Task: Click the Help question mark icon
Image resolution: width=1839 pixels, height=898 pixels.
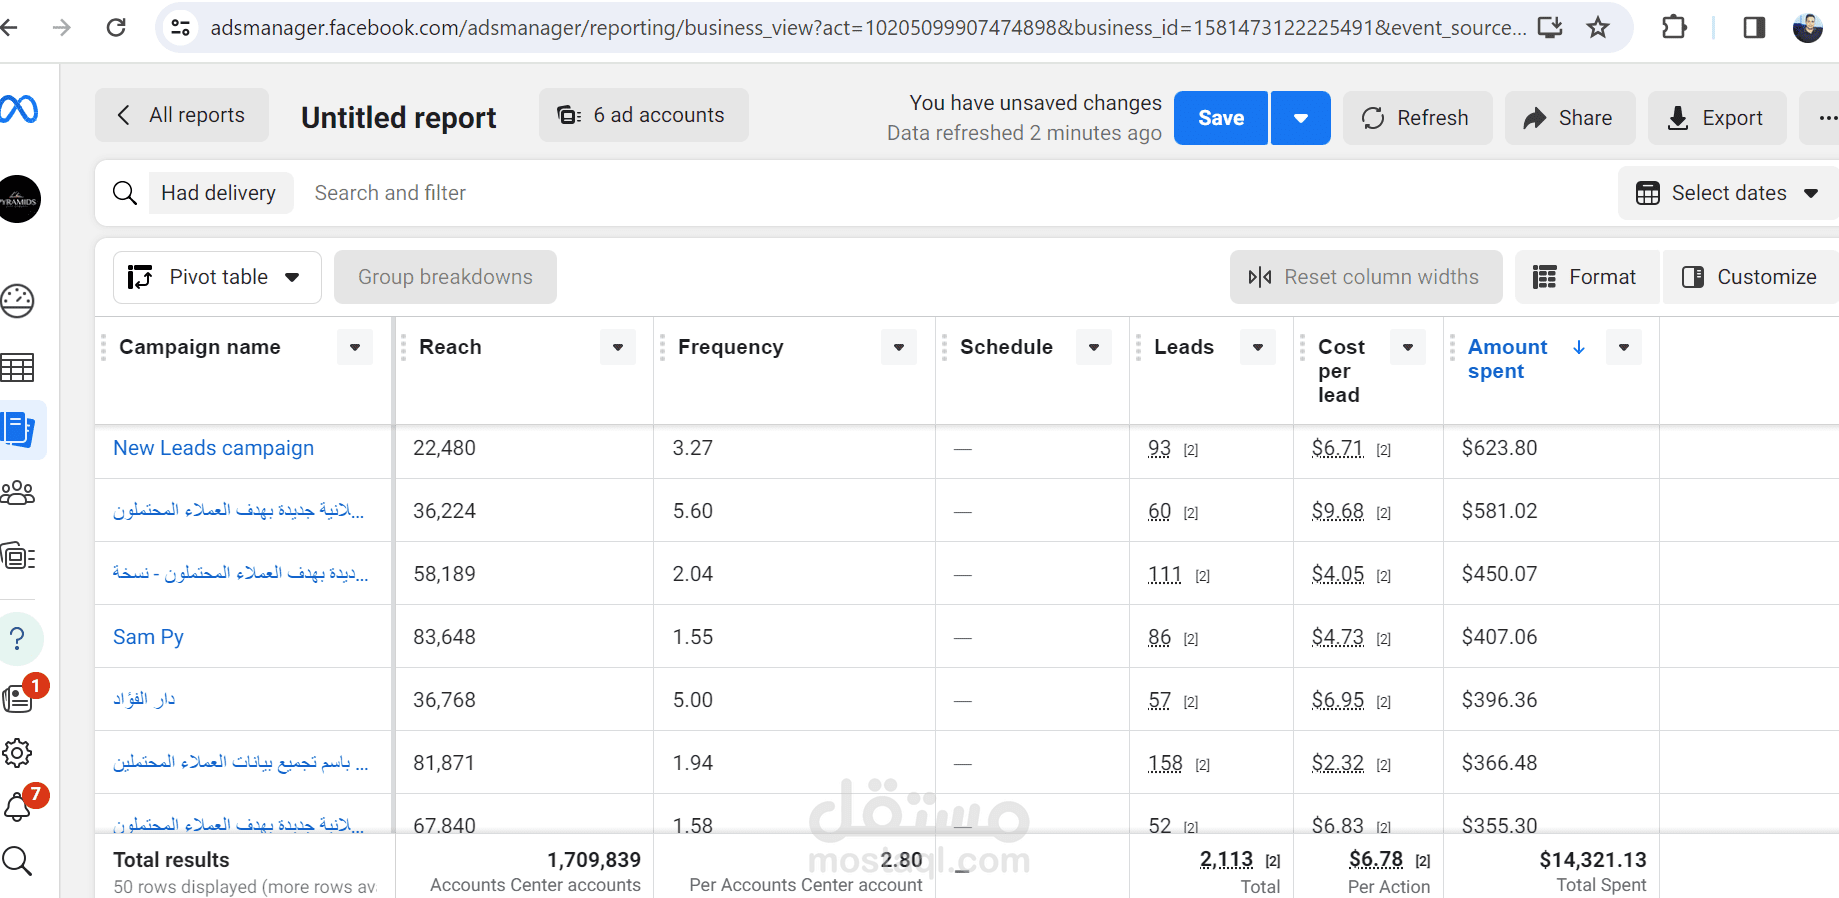Action: pos(18,638)
